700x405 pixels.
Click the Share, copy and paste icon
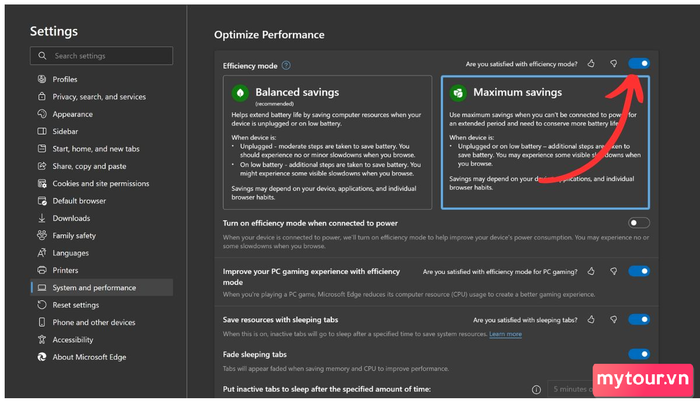pos(42,166)
